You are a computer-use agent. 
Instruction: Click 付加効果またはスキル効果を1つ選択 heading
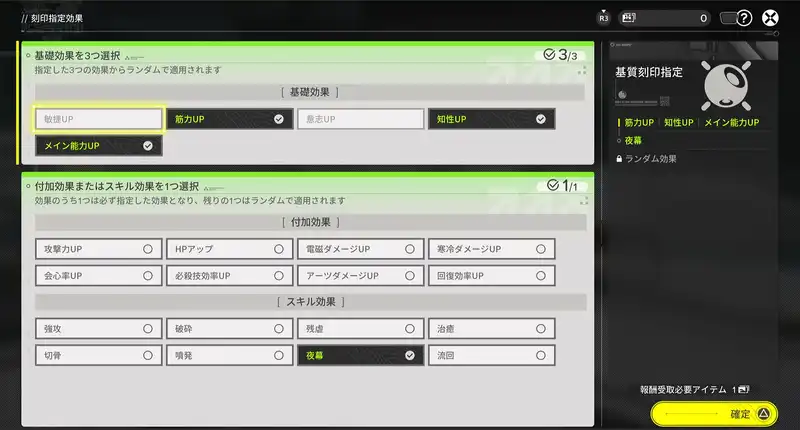pyautogui.click(x=116, y=186)
